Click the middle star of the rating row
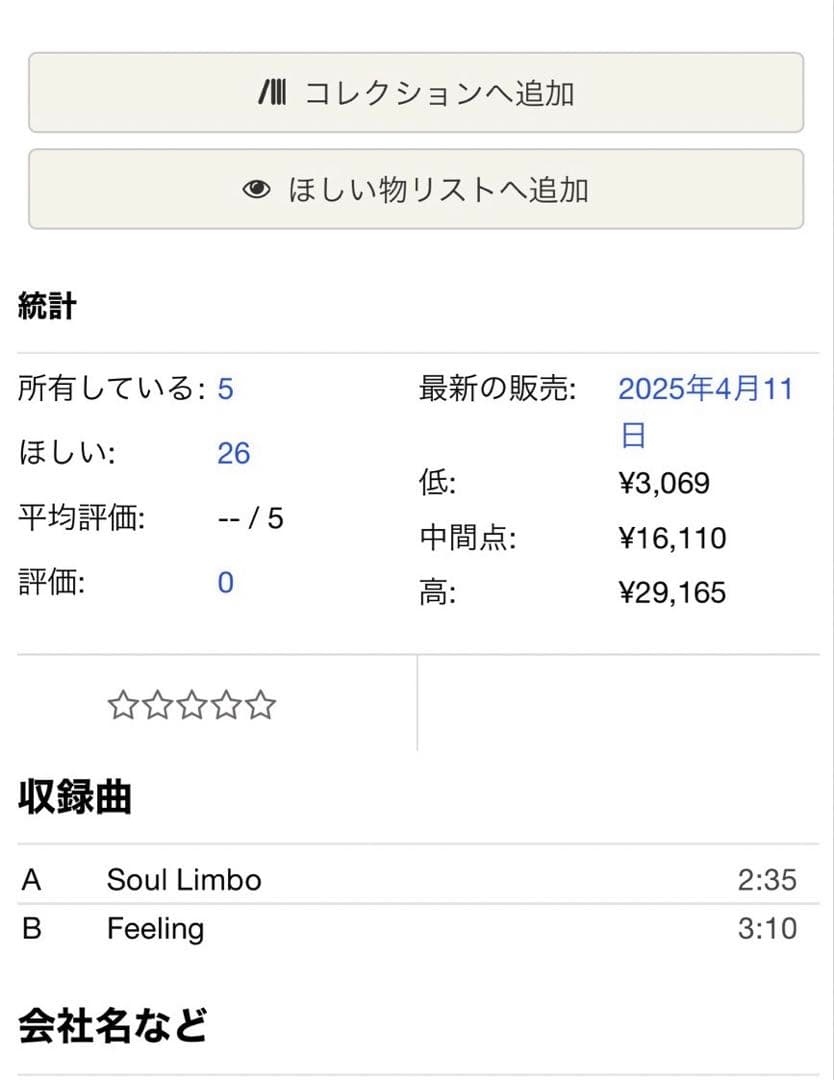The height and width of the screenshot is (1080, 834). click(190, 705)
